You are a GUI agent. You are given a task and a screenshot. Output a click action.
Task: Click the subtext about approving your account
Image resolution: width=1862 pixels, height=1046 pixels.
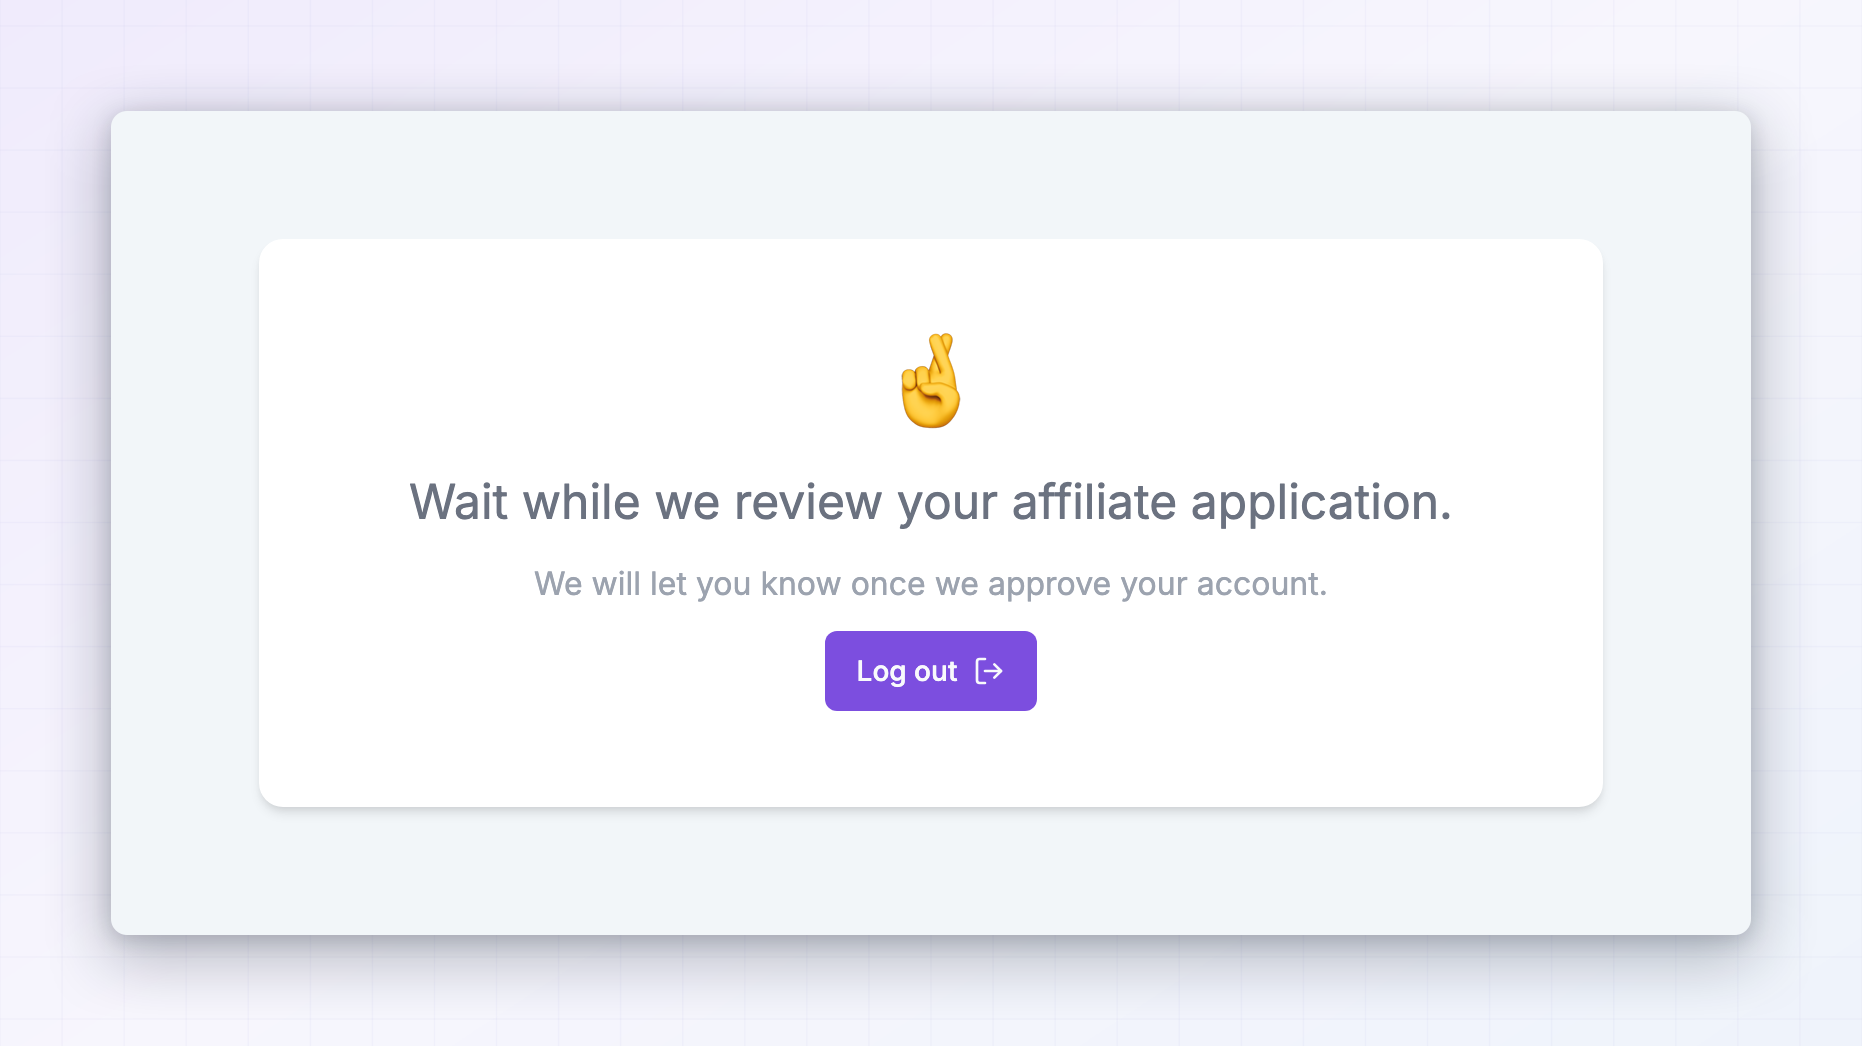pos(930,584)
